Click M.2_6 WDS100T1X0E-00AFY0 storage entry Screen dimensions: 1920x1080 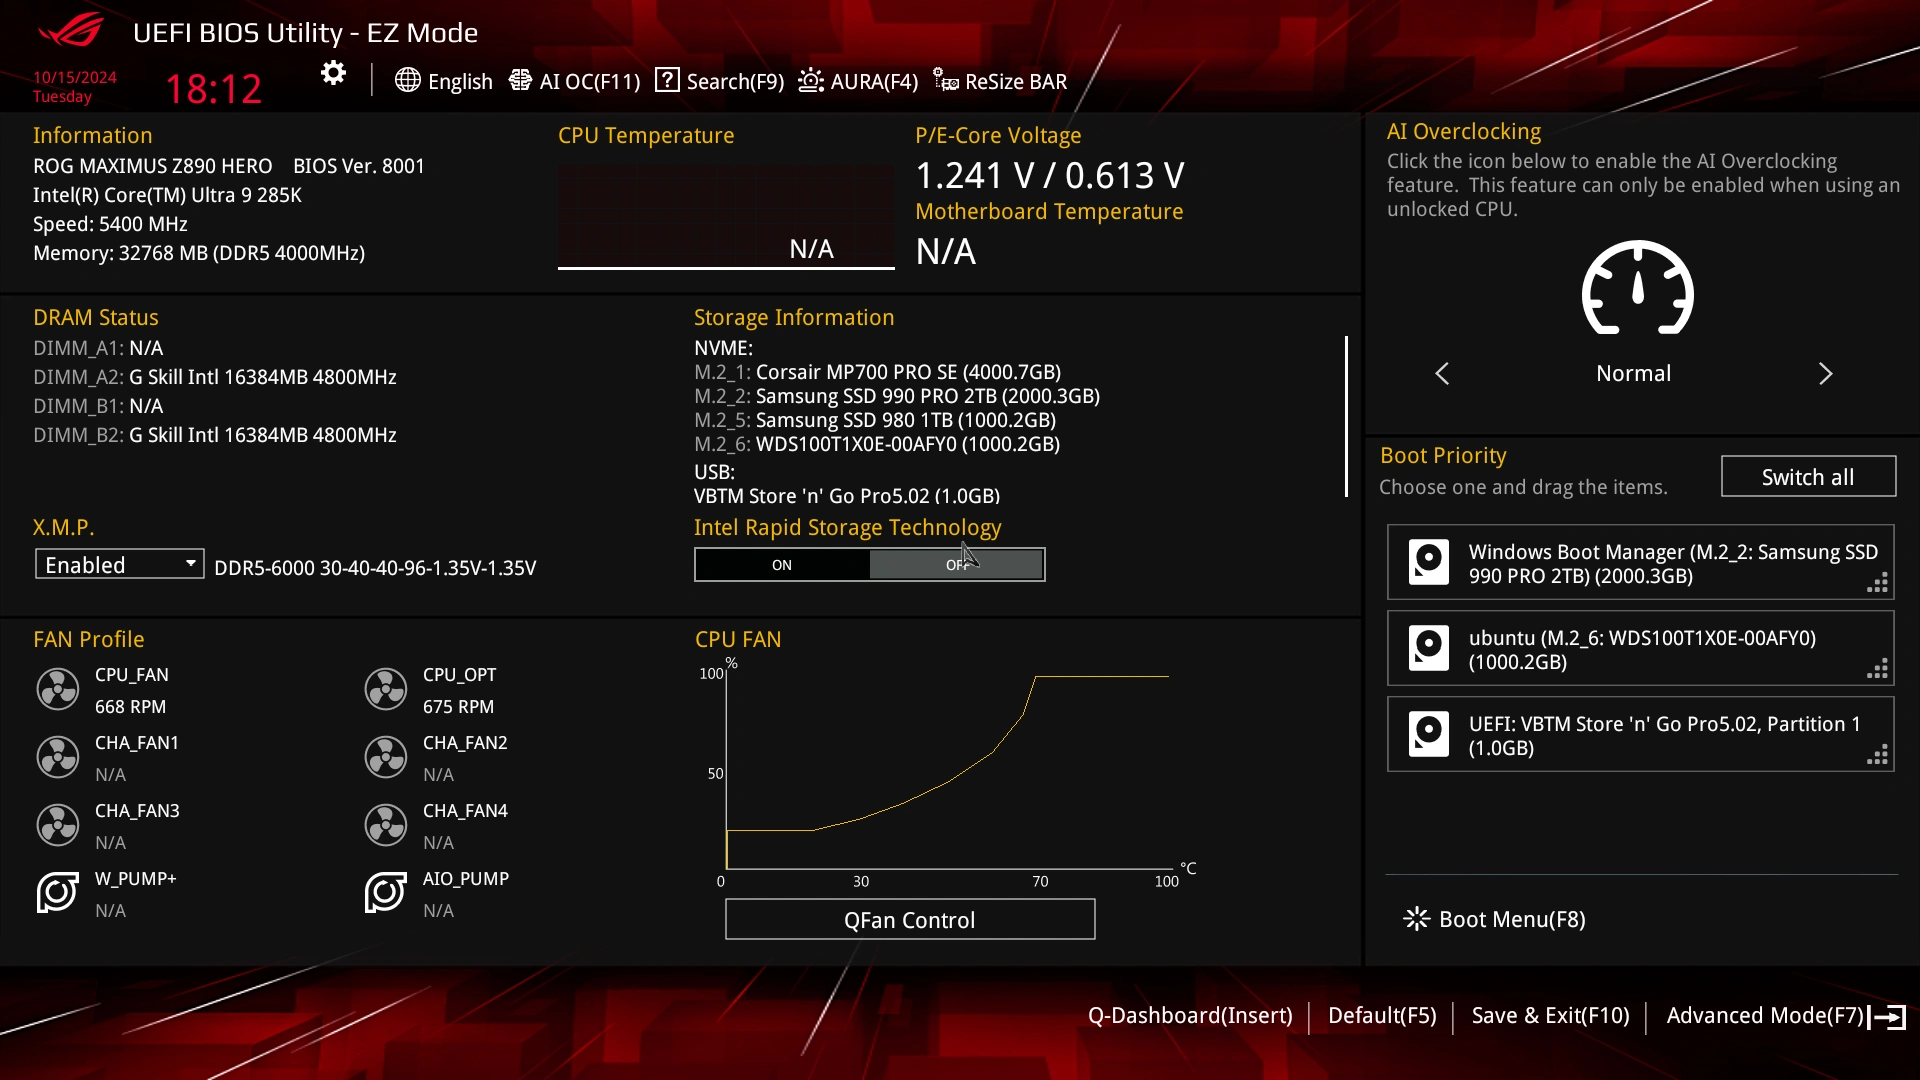pos(877,444)
